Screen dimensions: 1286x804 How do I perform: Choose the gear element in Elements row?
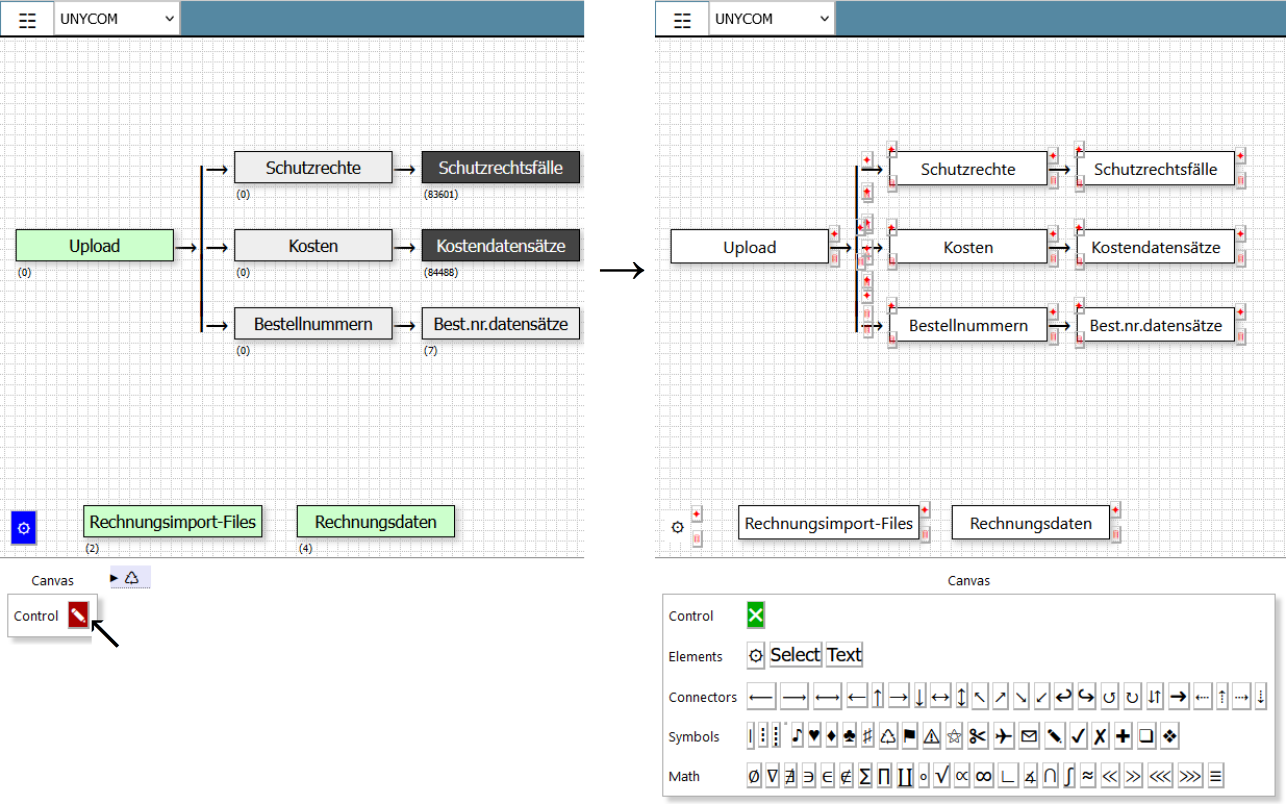(x=756, y=655)
